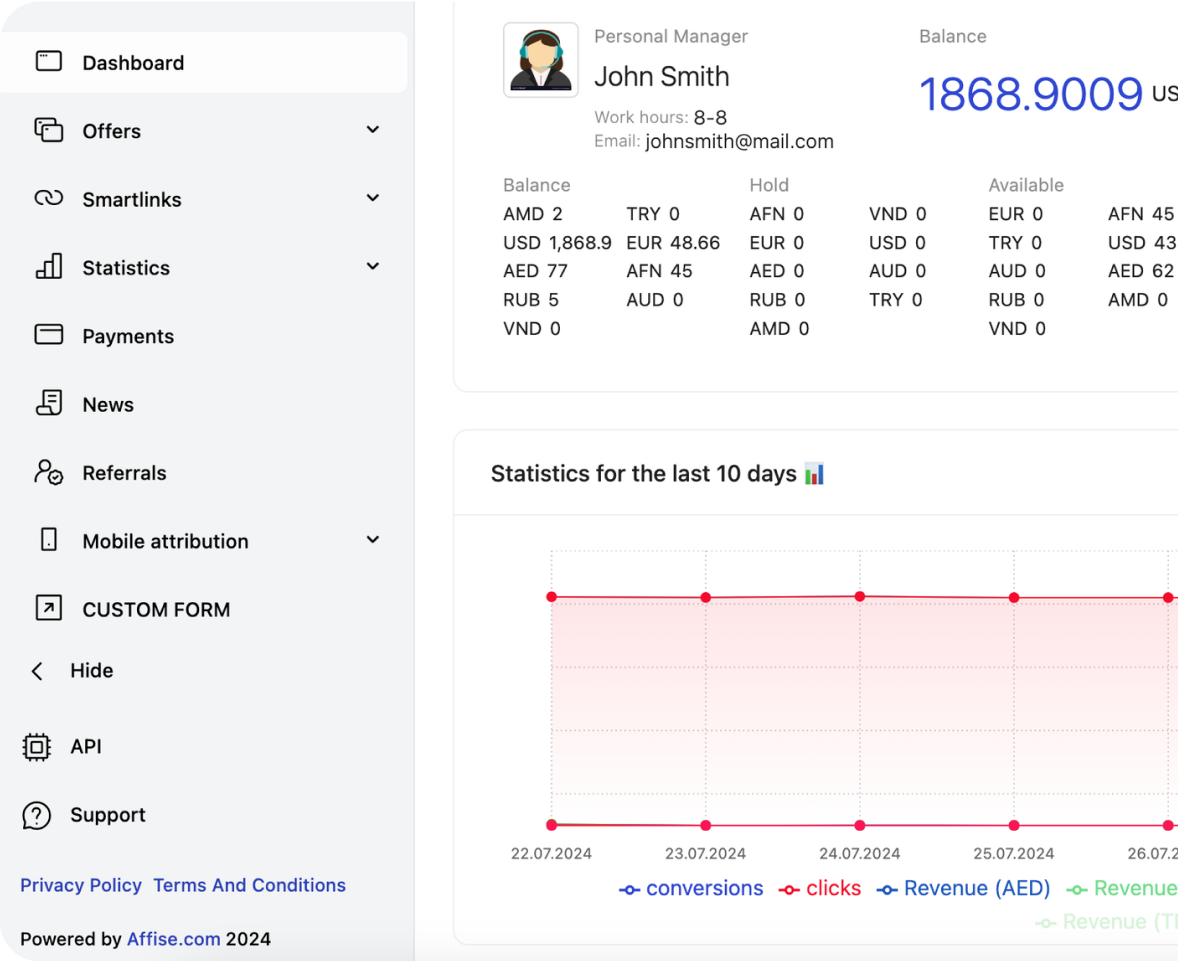This screenshot has height=961, width=1178.
Task: Open the Terms And Conditions link
Action: click(249, 885)
